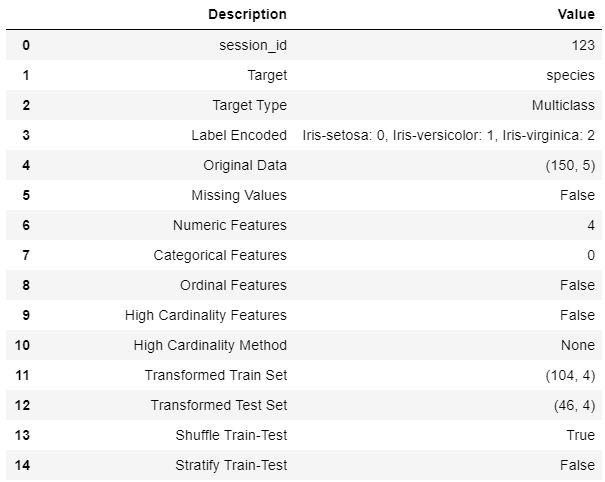This screenshot has height=482, width=605.
Task: Click the Ordinal Features label
Action: point(233,285)
